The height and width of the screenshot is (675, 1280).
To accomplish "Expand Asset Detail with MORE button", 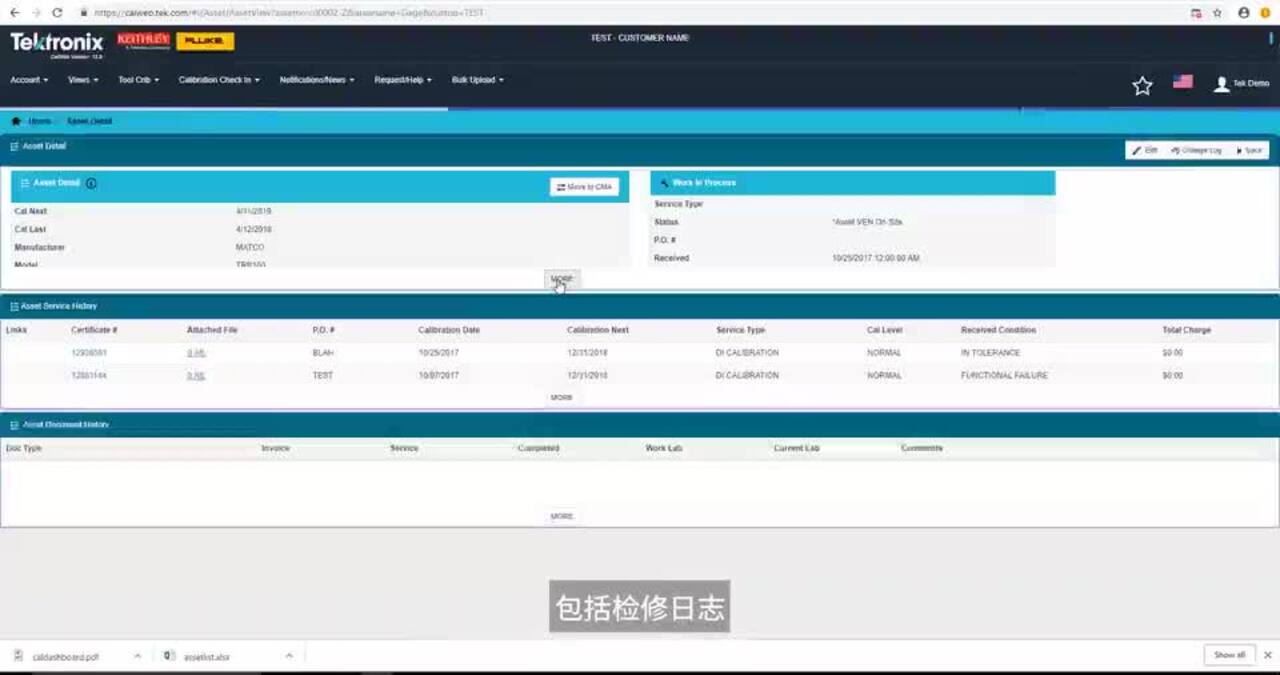I will 562,279.
